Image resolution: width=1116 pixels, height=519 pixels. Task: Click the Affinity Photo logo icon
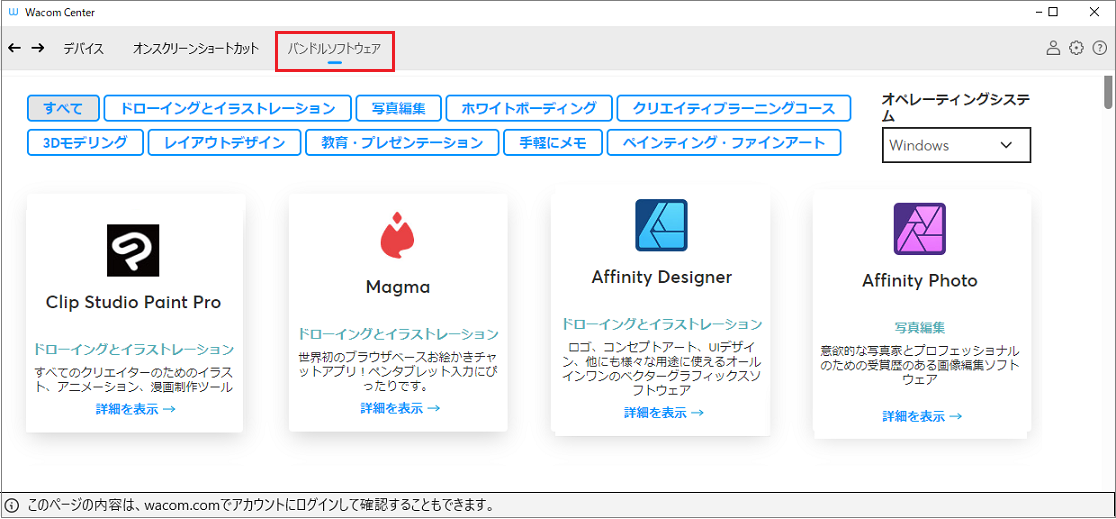pyautogui.click(x=920, y=229)
